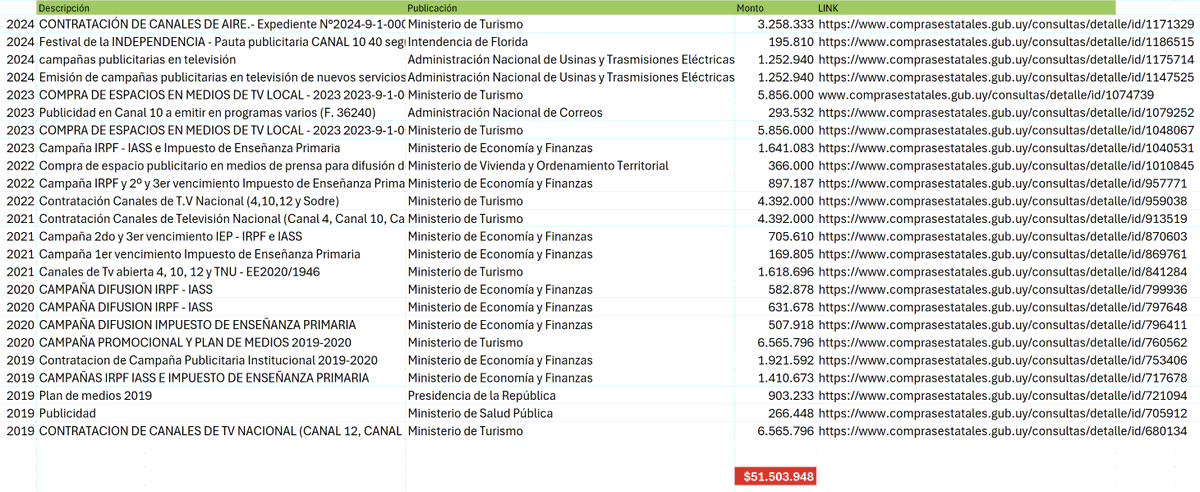Select the amount cell 705.610
Screen dimensions: 1200x492
point(775,237)
